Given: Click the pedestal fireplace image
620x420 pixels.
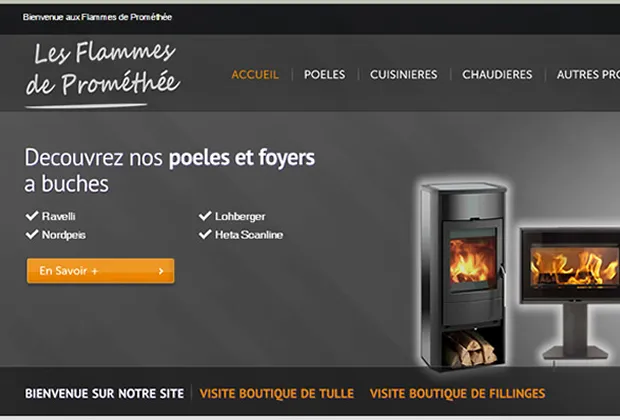Looking at the screenshot, I should (x=570, y=293).
